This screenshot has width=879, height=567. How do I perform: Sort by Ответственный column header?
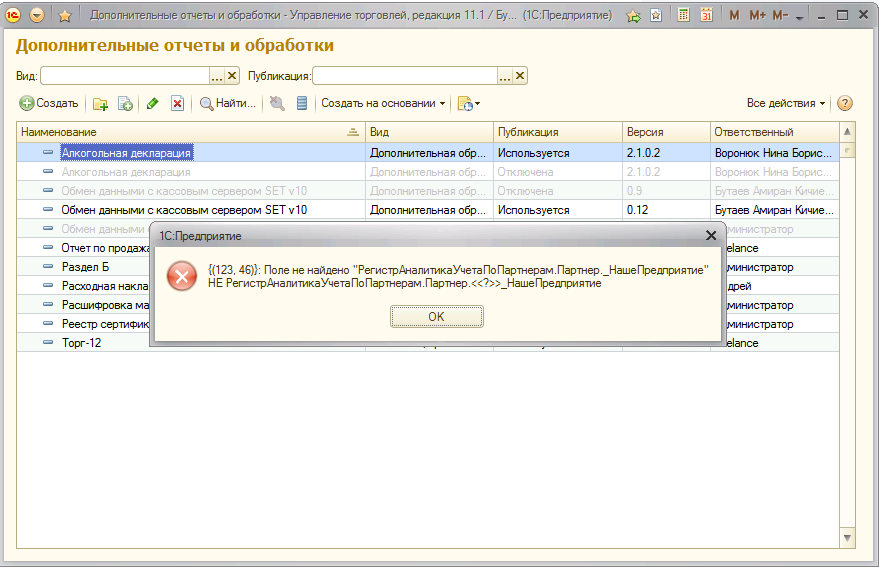pos(775,132)
